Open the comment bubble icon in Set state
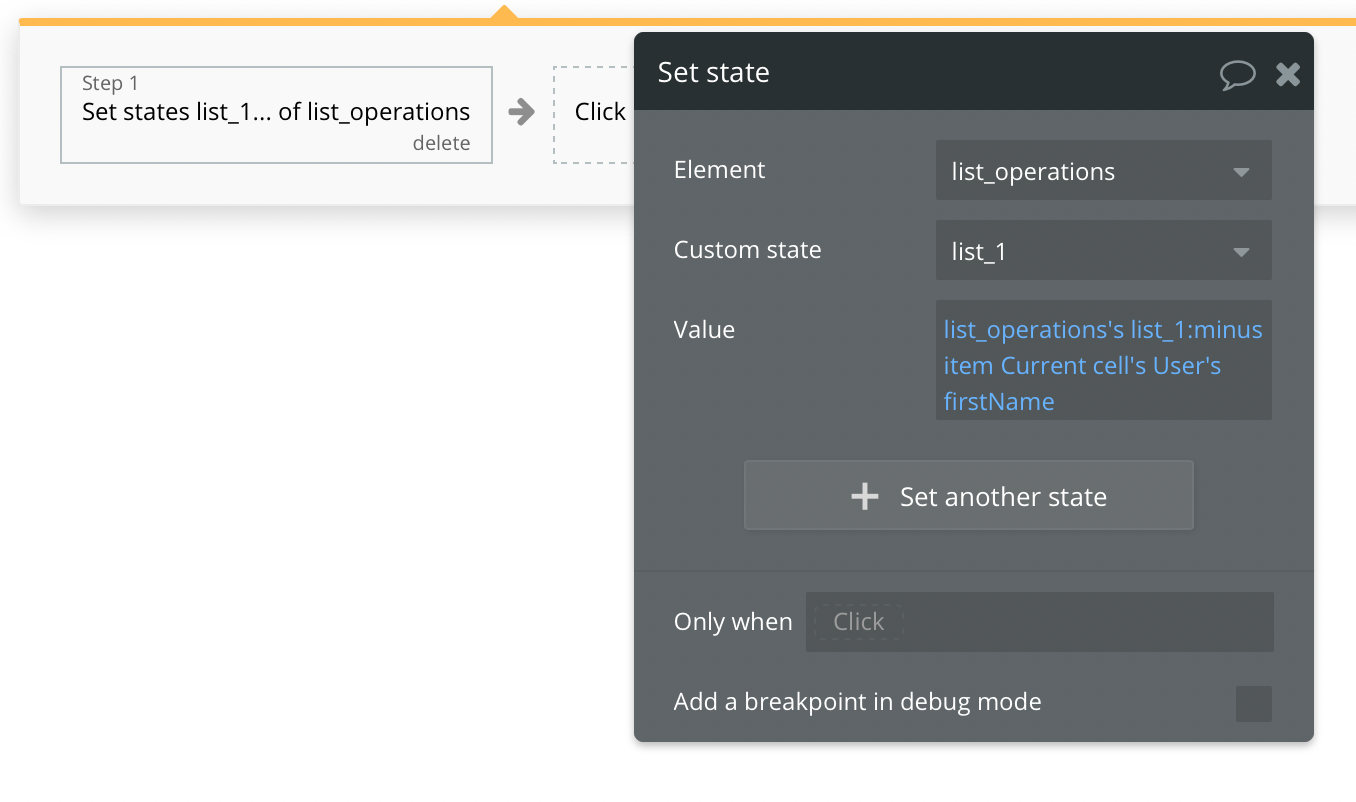 (1237, 75)
